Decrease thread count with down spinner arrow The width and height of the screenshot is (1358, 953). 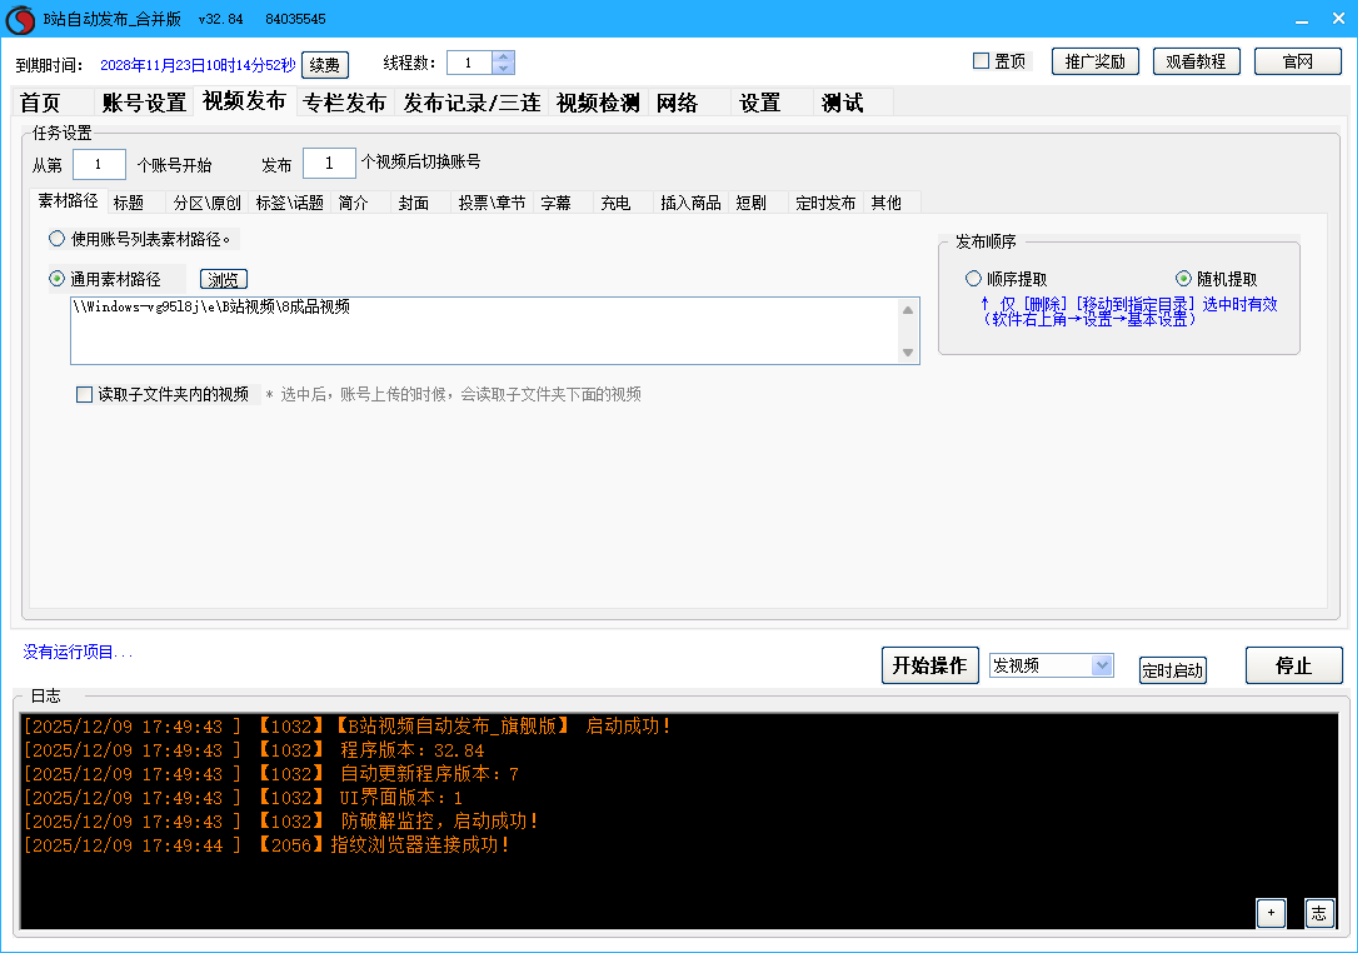pyautogui.click(x=503, y=69)
